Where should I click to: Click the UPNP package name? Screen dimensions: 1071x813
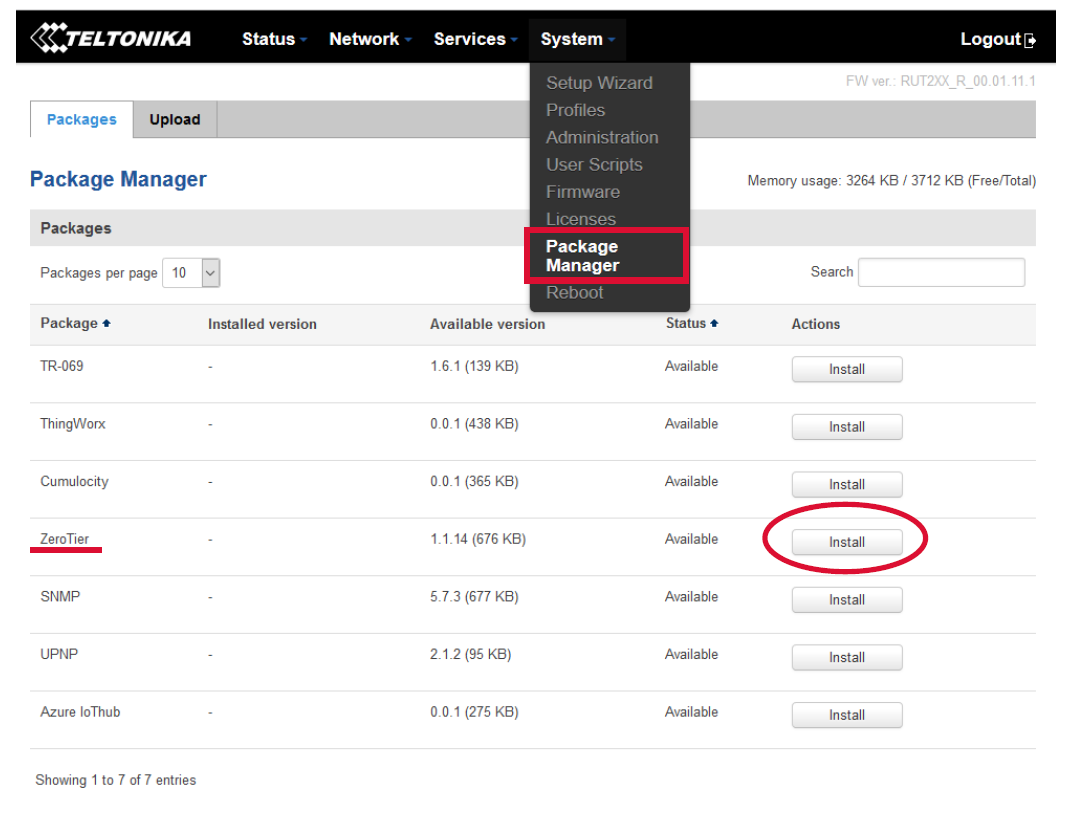coord(59,654)
